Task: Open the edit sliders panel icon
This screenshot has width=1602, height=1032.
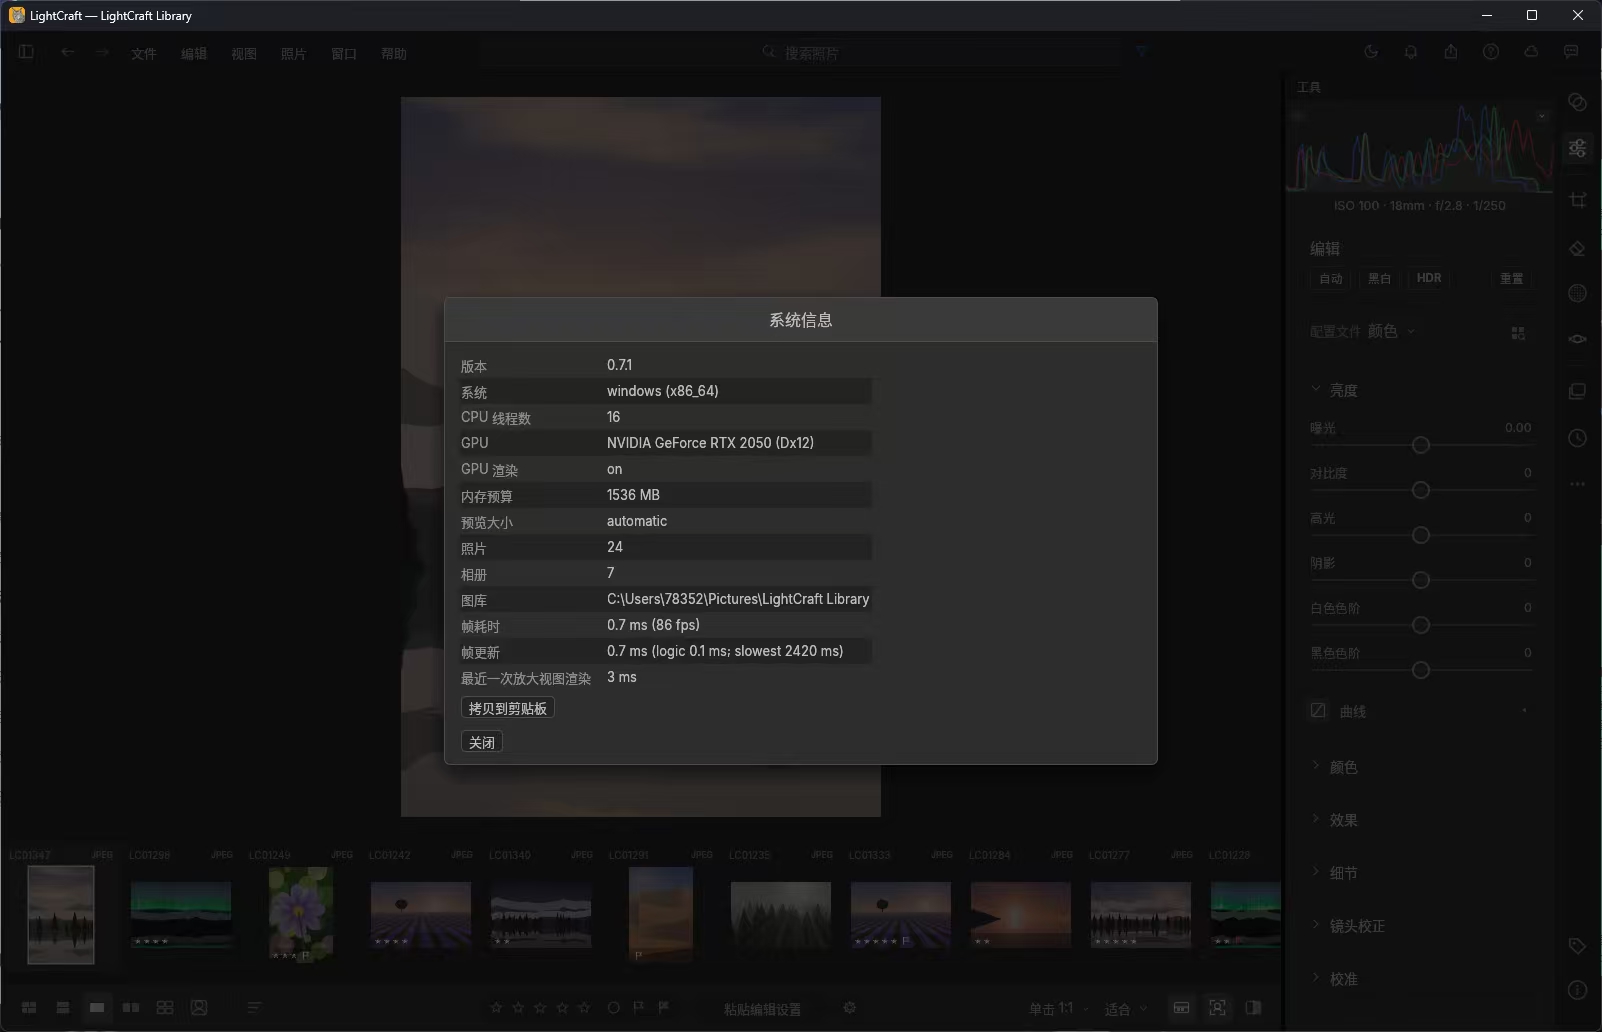Action: point(1577,148)
